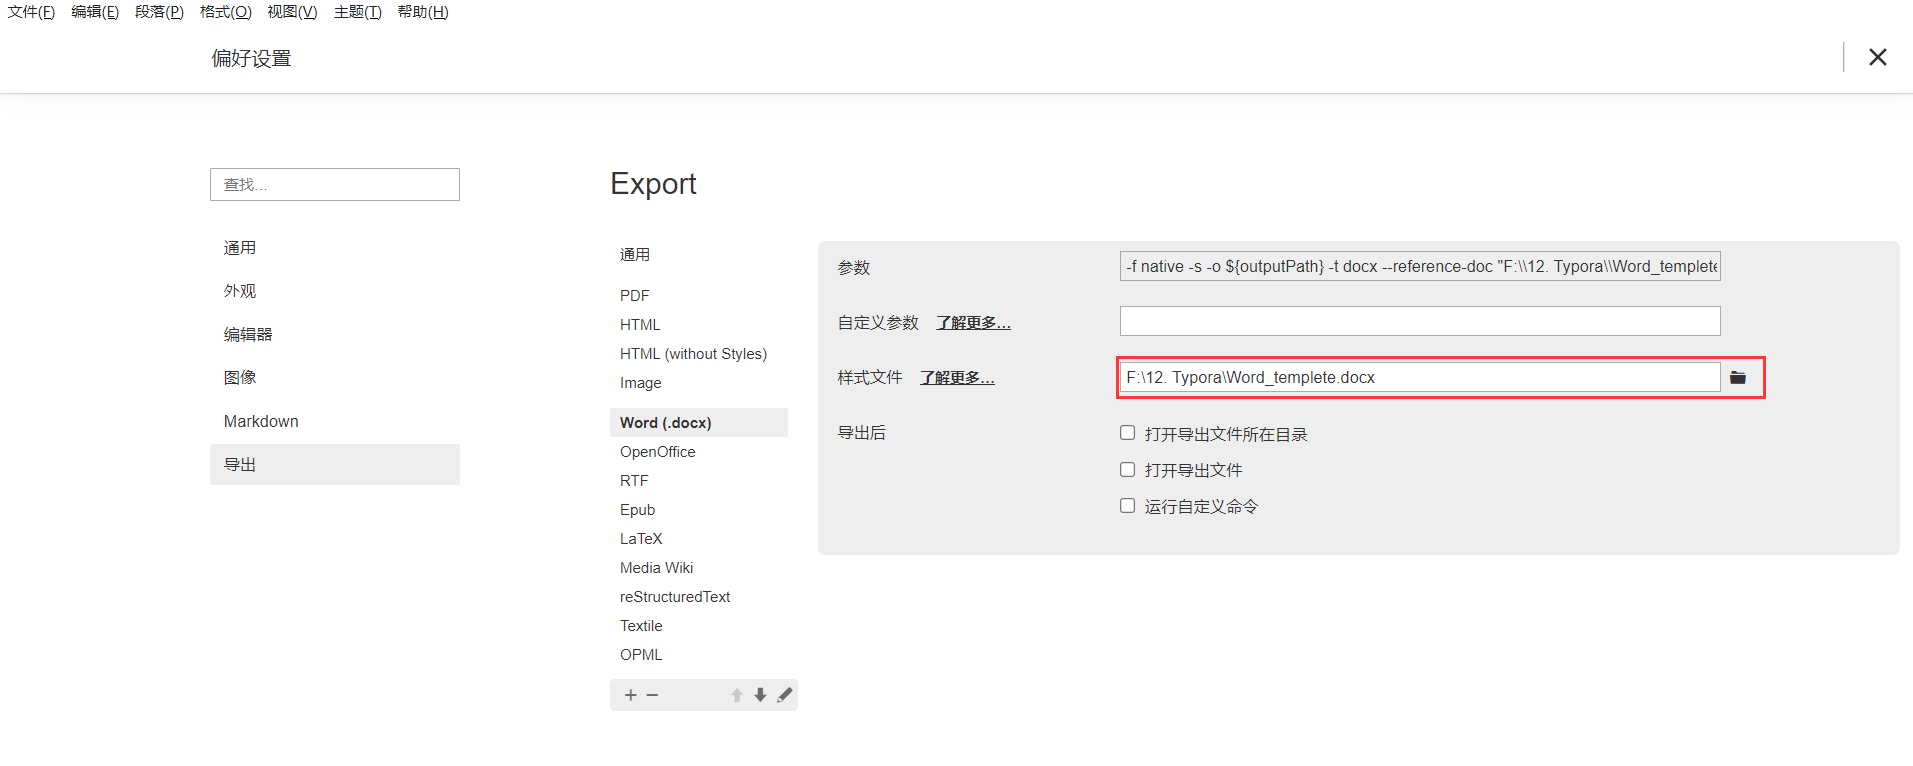
Task: Select Word (.docx) export format
Action: click(699, 422)
